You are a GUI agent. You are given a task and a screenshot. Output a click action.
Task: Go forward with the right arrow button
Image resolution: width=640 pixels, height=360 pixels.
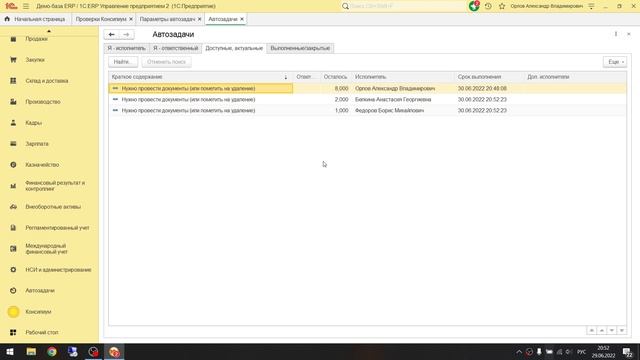(x=127, y=35)
